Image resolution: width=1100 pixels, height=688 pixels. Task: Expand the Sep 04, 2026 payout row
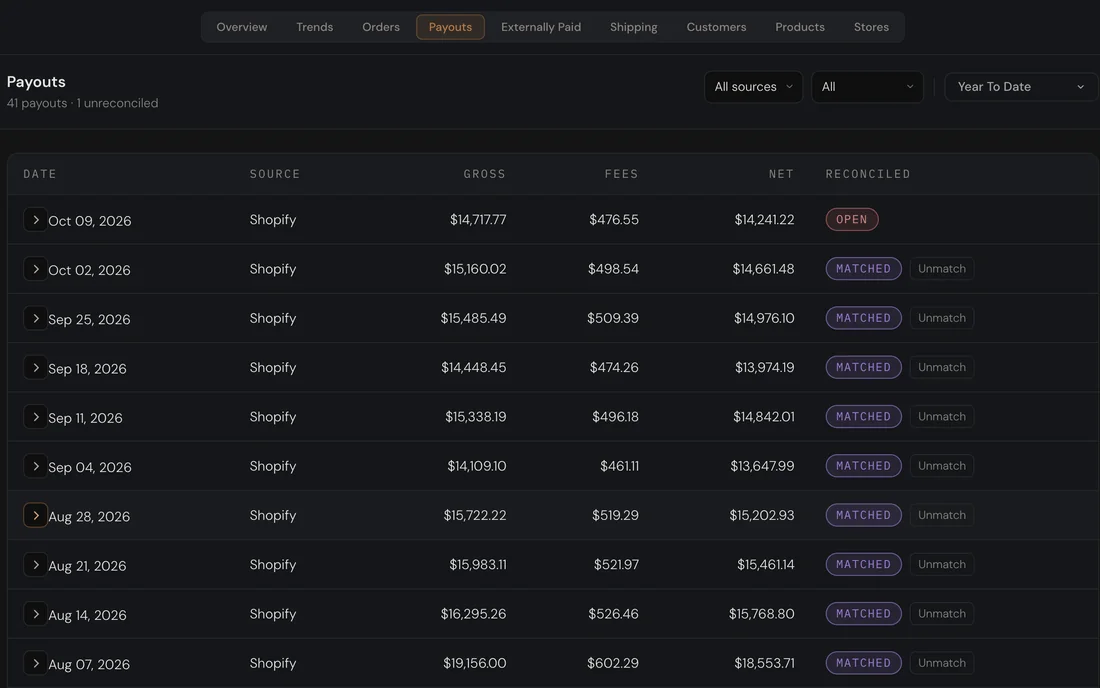coord(35,466)
